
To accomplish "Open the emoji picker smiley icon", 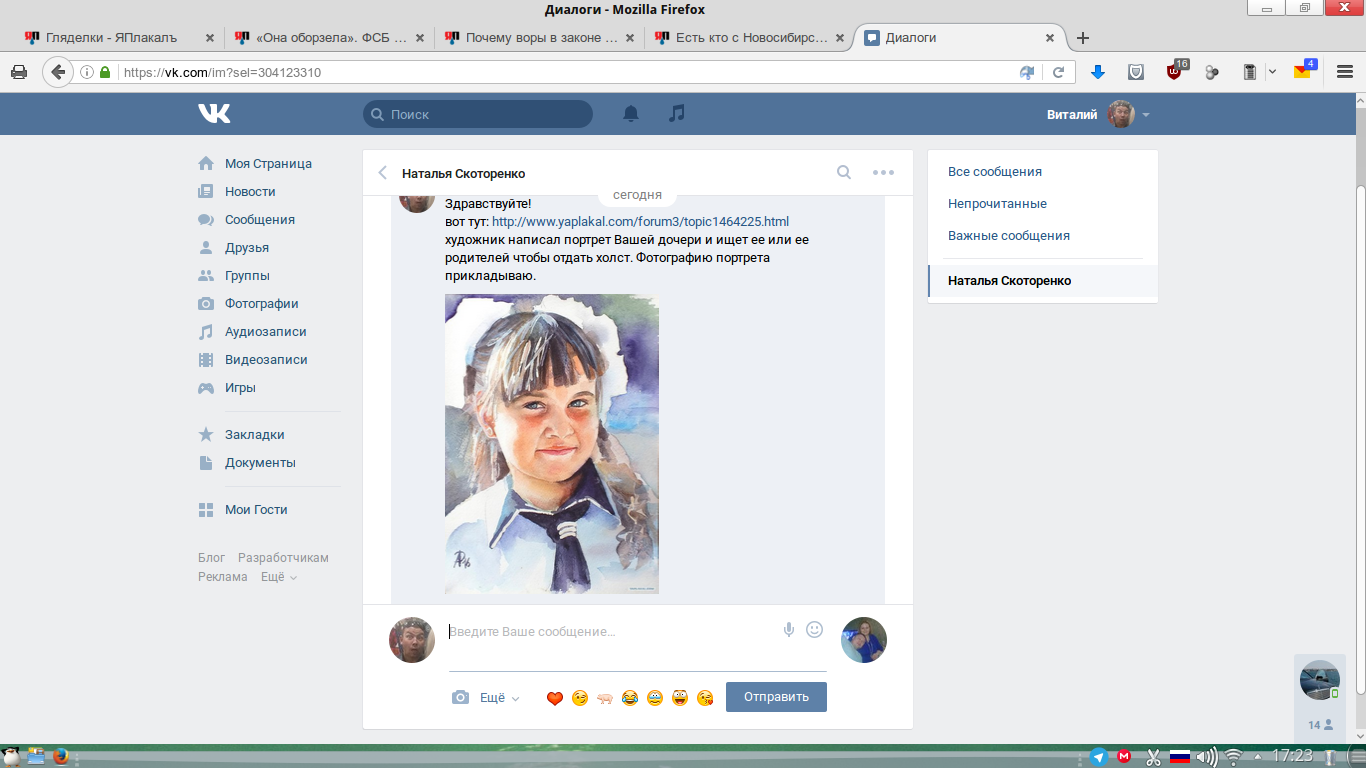I will coord(814,630).
